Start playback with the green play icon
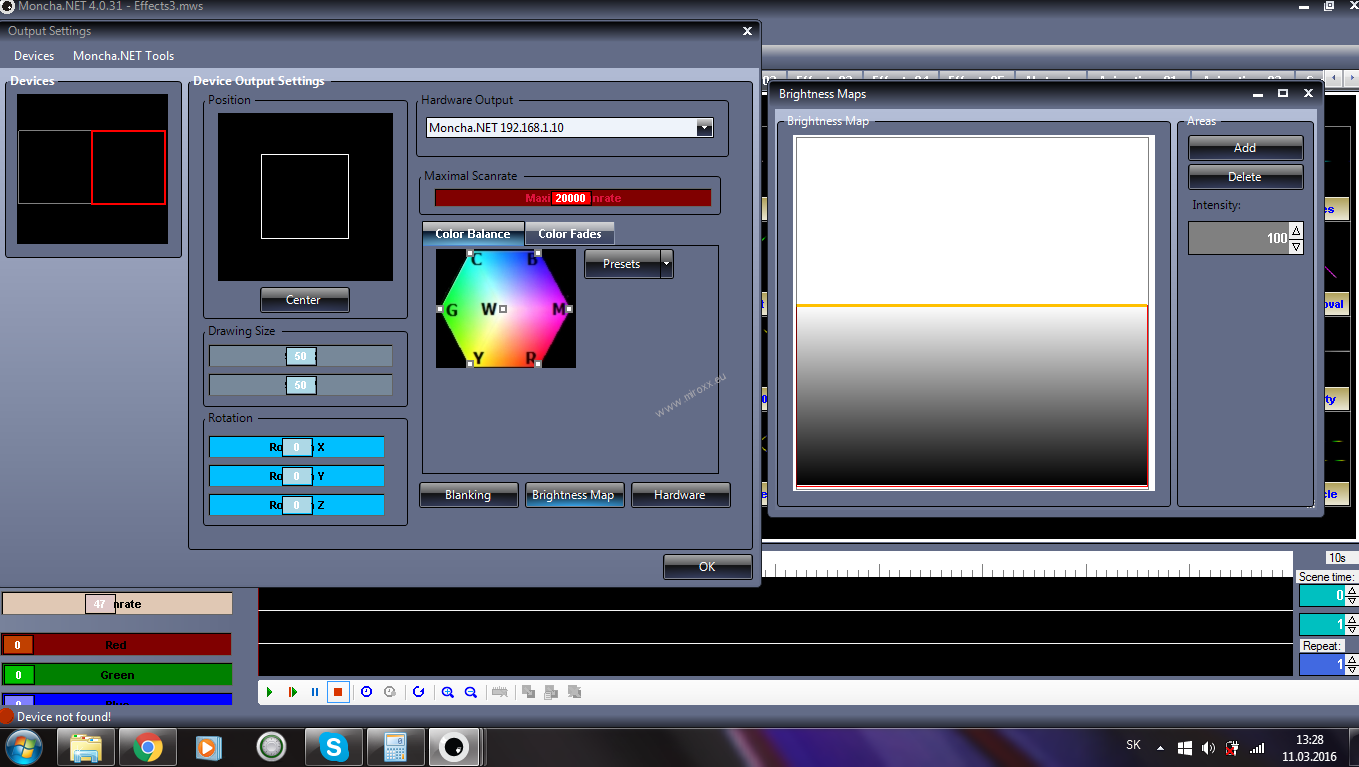This screenshot has height=767, width=1359. [x=269, y=691]
